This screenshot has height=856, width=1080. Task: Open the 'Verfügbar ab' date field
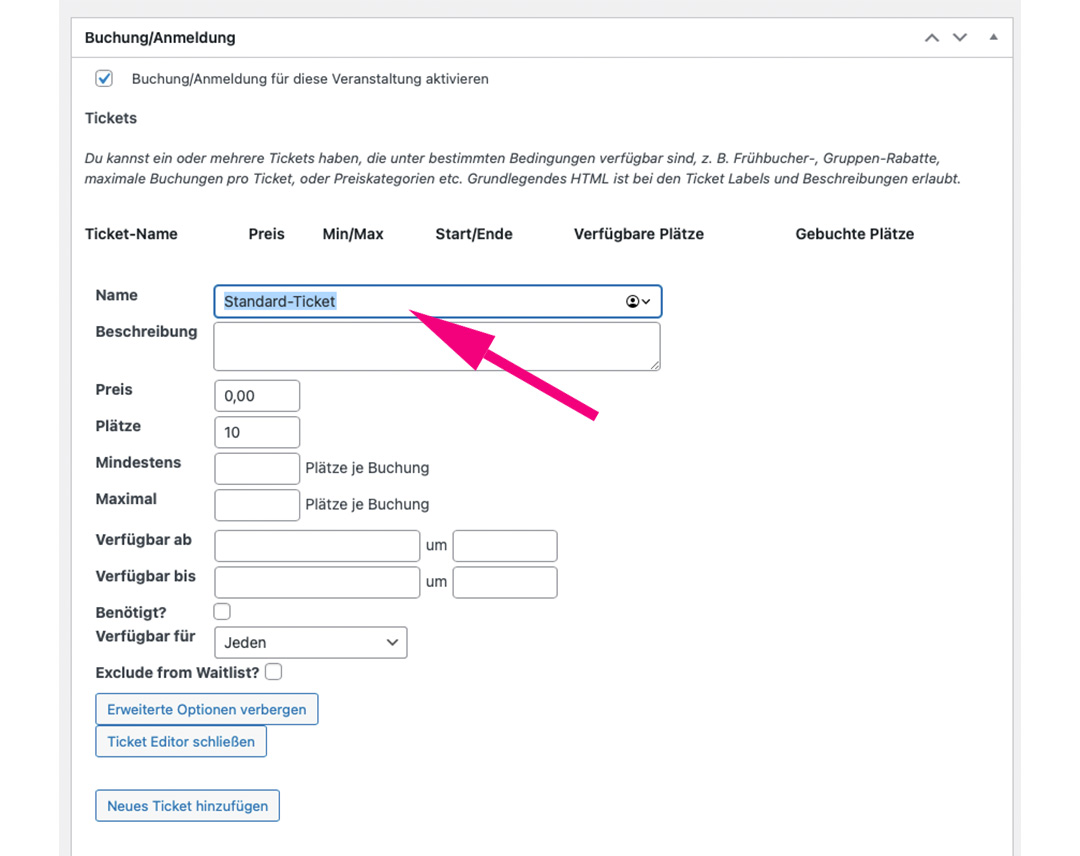point(317,546)
